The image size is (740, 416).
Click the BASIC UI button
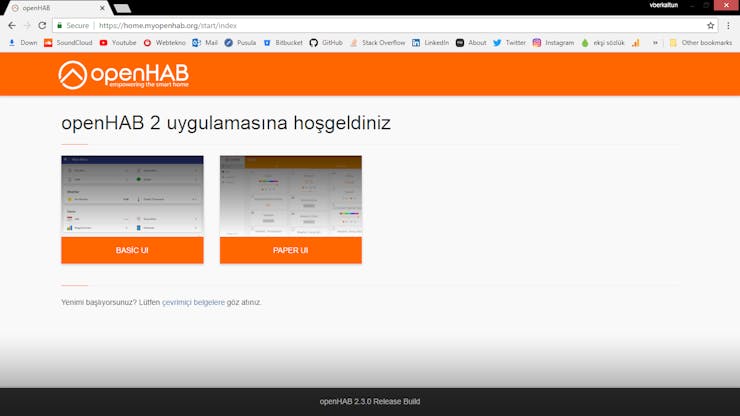pos(132,250)
